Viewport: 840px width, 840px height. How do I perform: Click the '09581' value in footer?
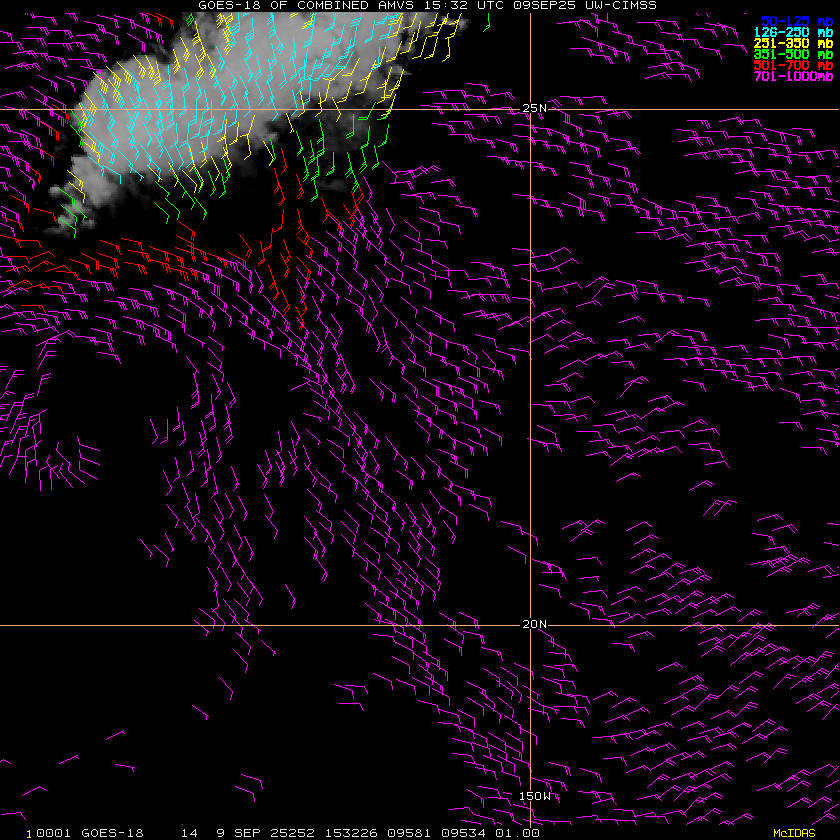tap(409, 833)
